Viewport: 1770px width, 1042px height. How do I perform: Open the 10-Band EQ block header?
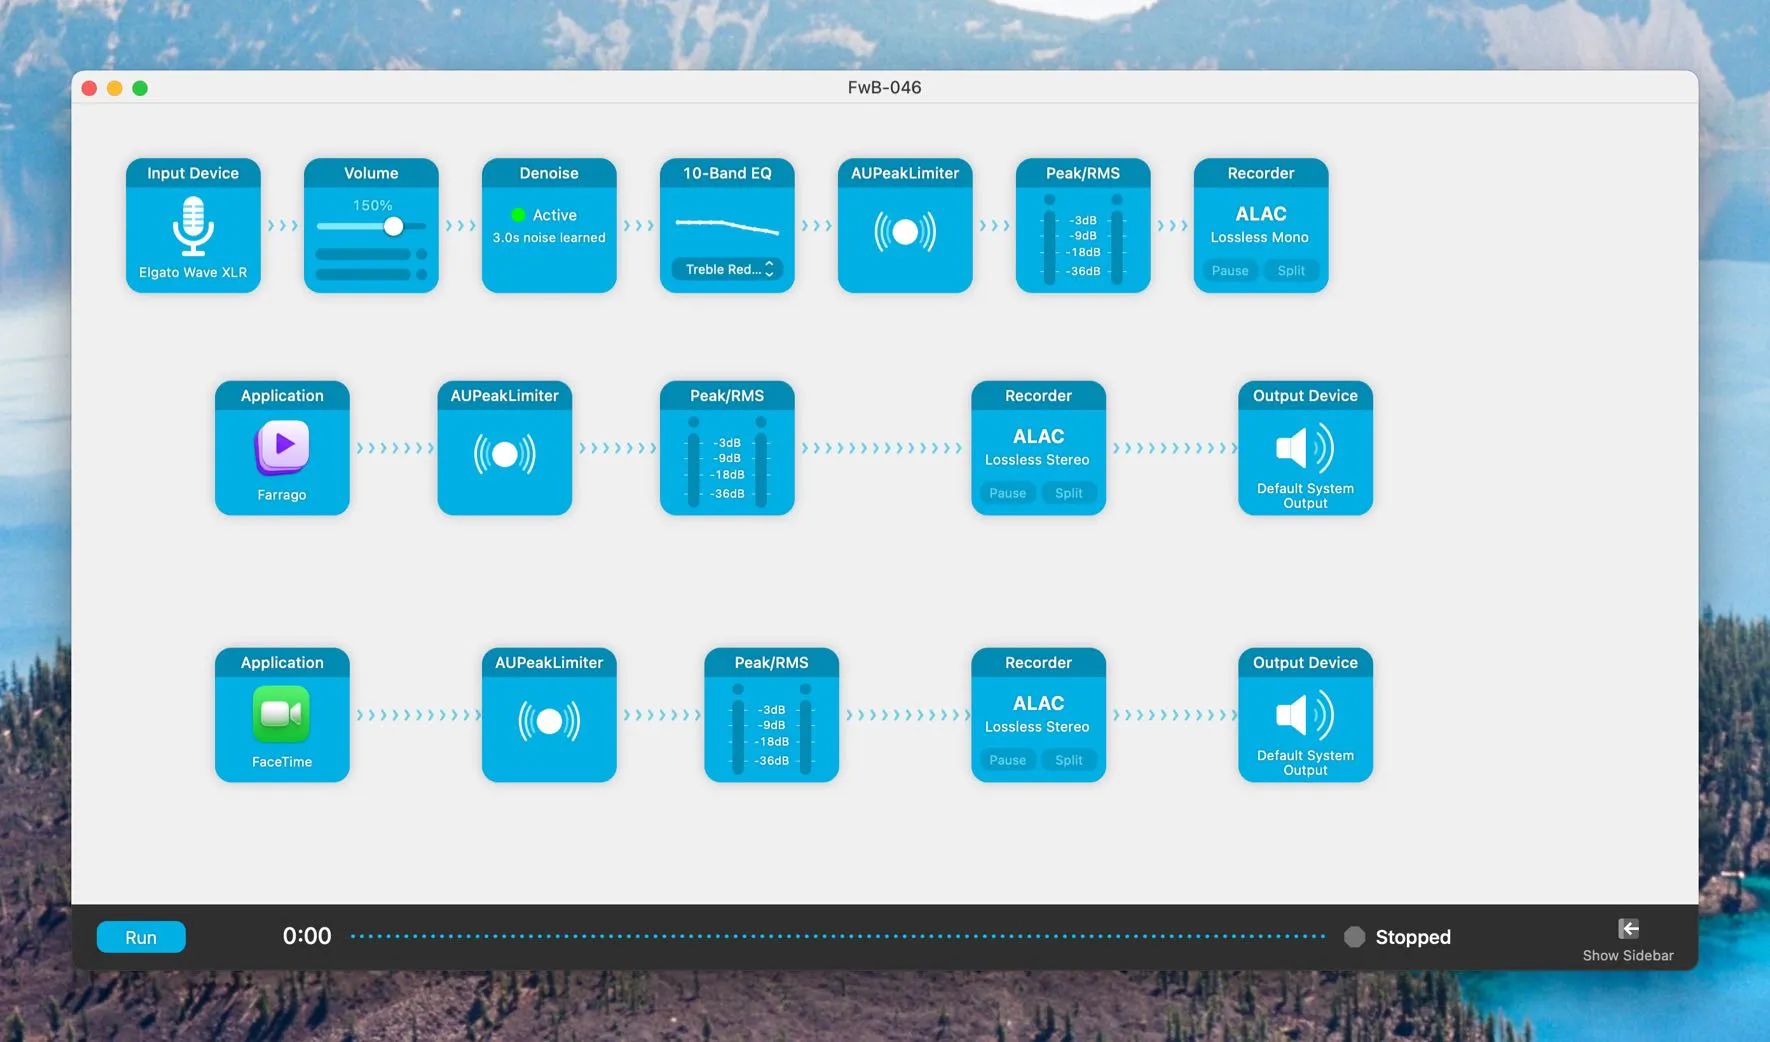(x=727, y=173)
